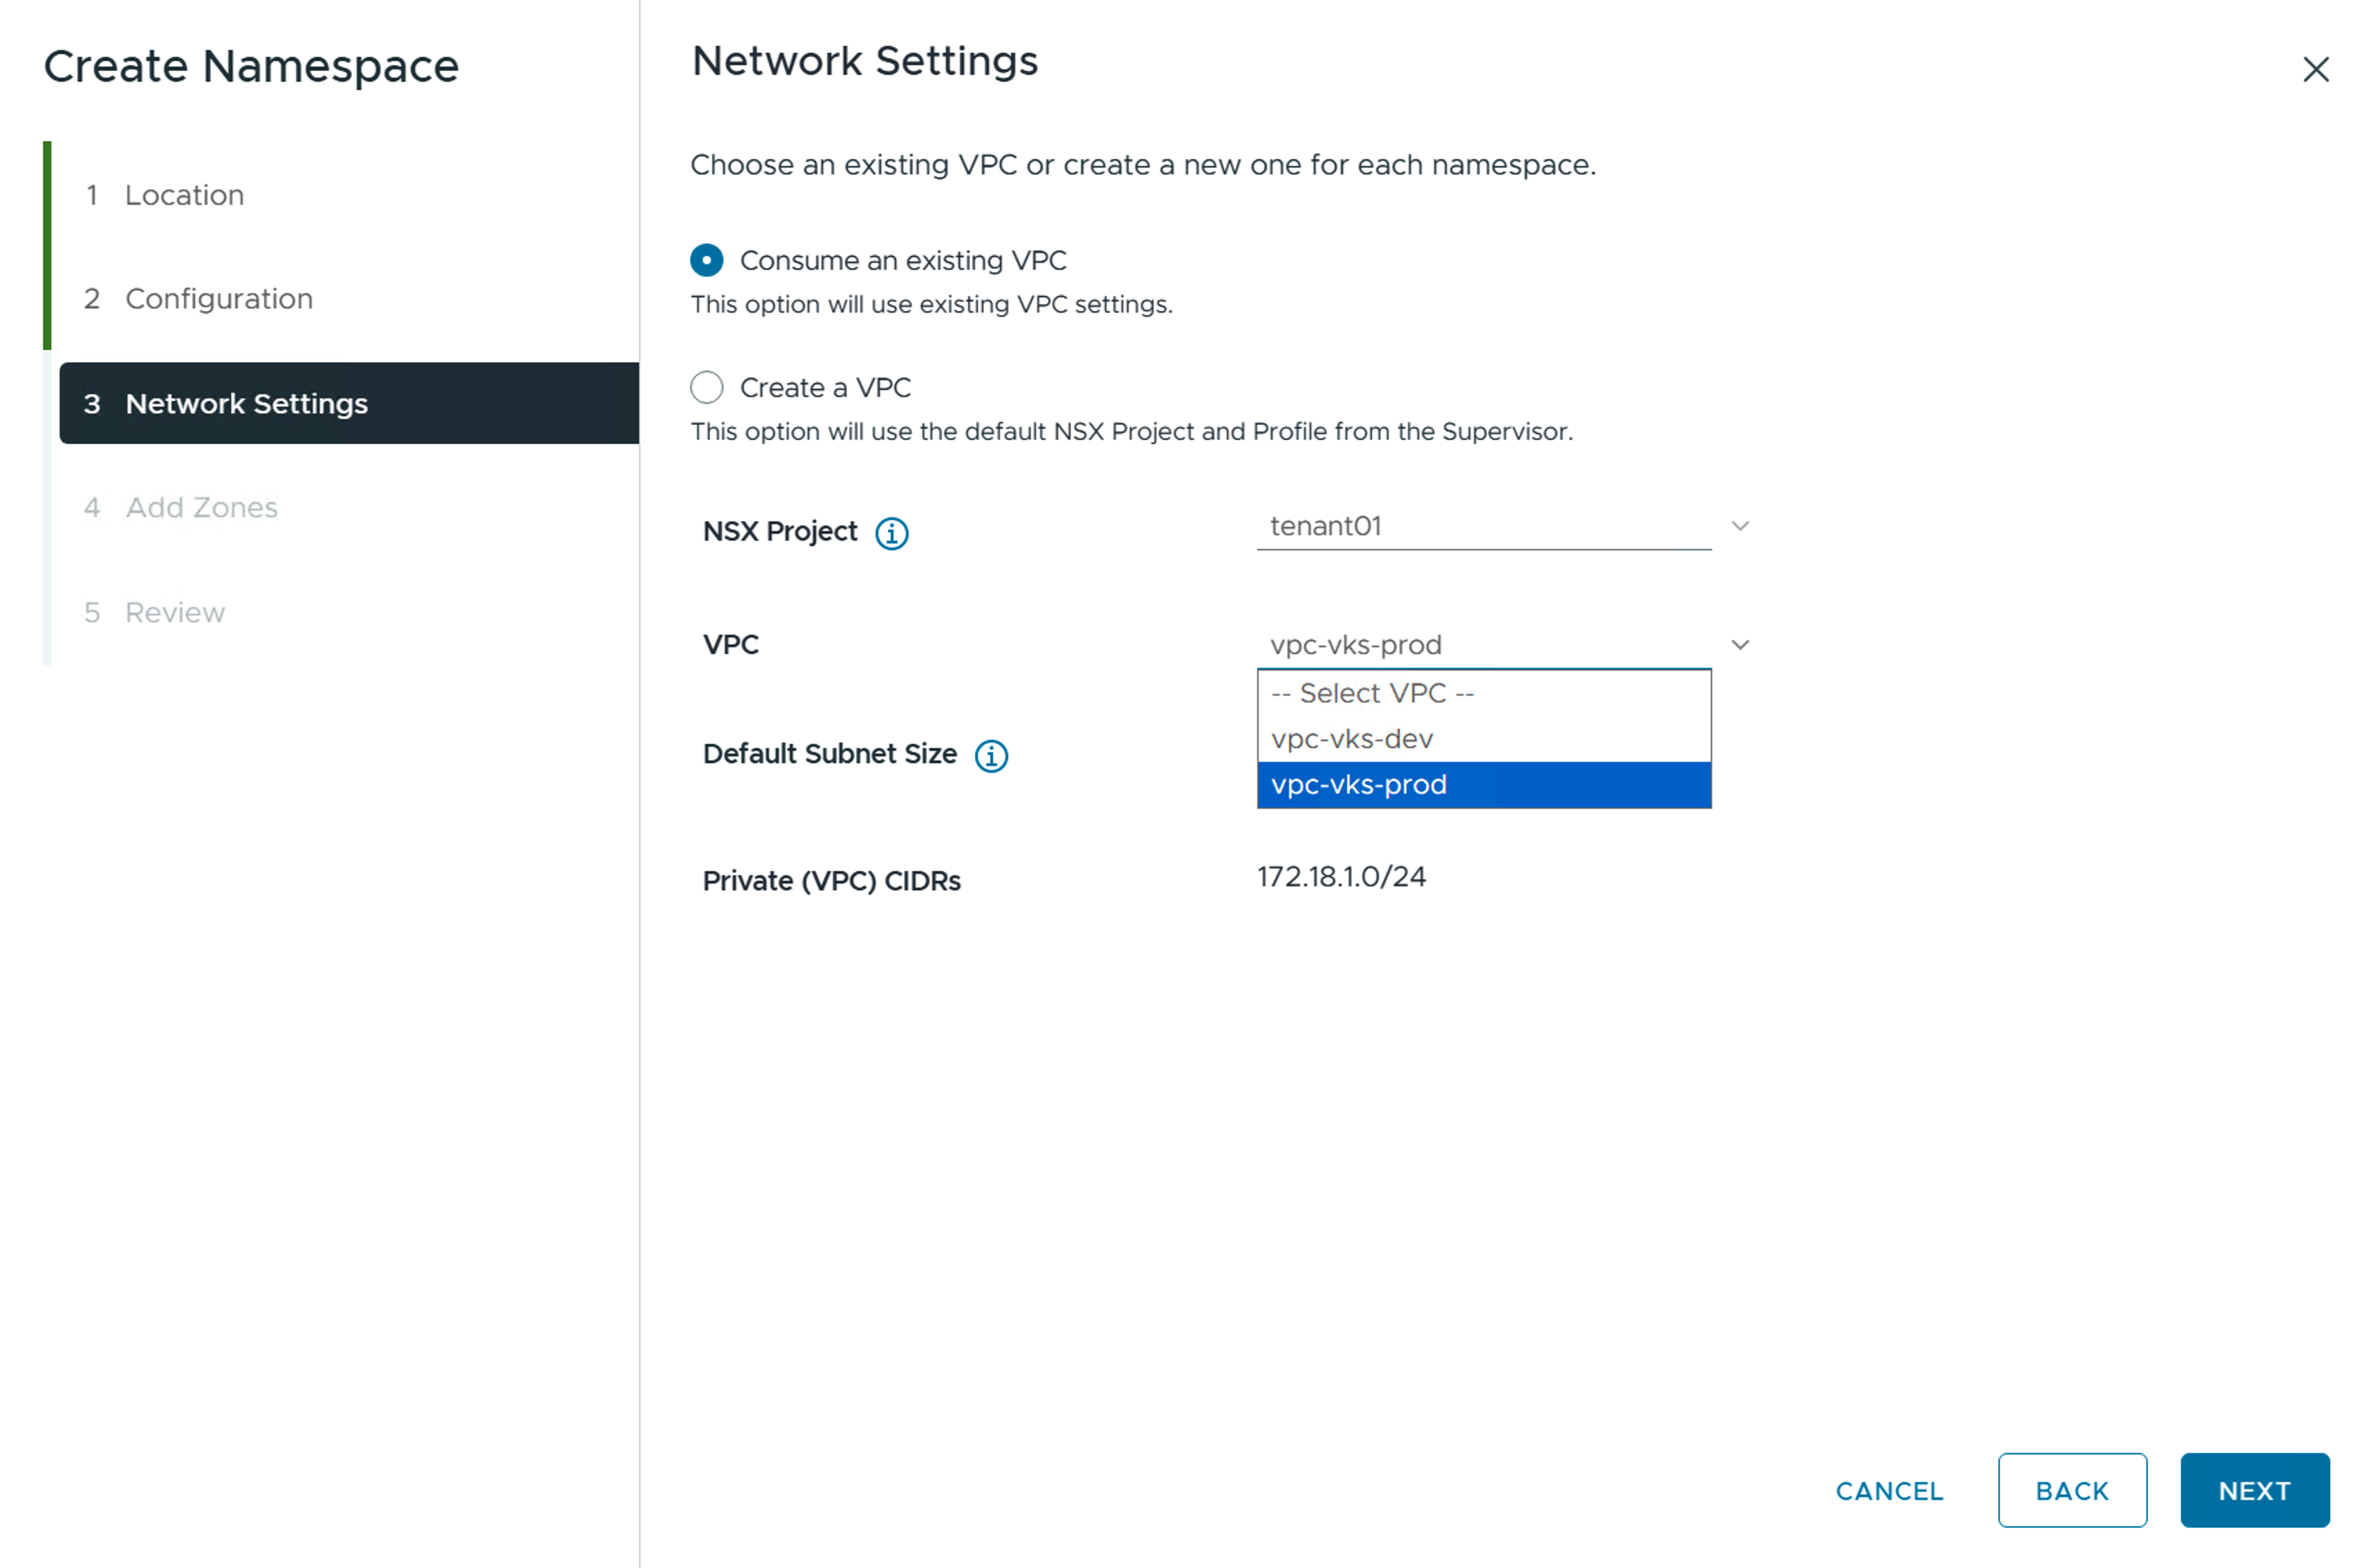2372x1568 pixels.
Task: Proceed with the Next button
Action: point(2254,1491)
